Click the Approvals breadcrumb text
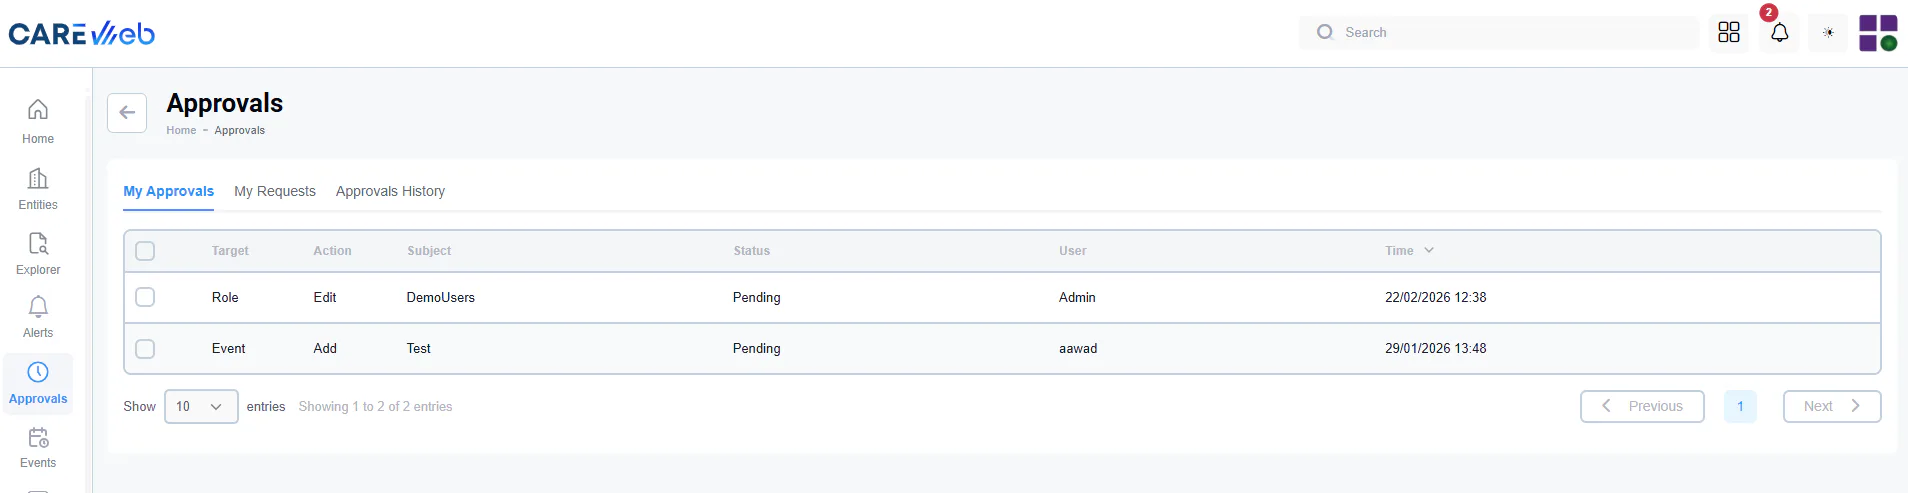This screenshot has height=493, width=1908. pyautogui.click(x=240, y=130)
